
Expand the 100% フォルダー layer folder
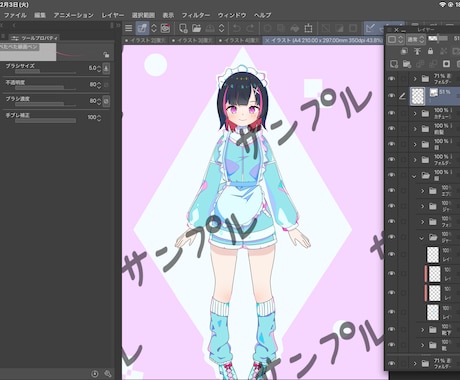coord(415,160)
